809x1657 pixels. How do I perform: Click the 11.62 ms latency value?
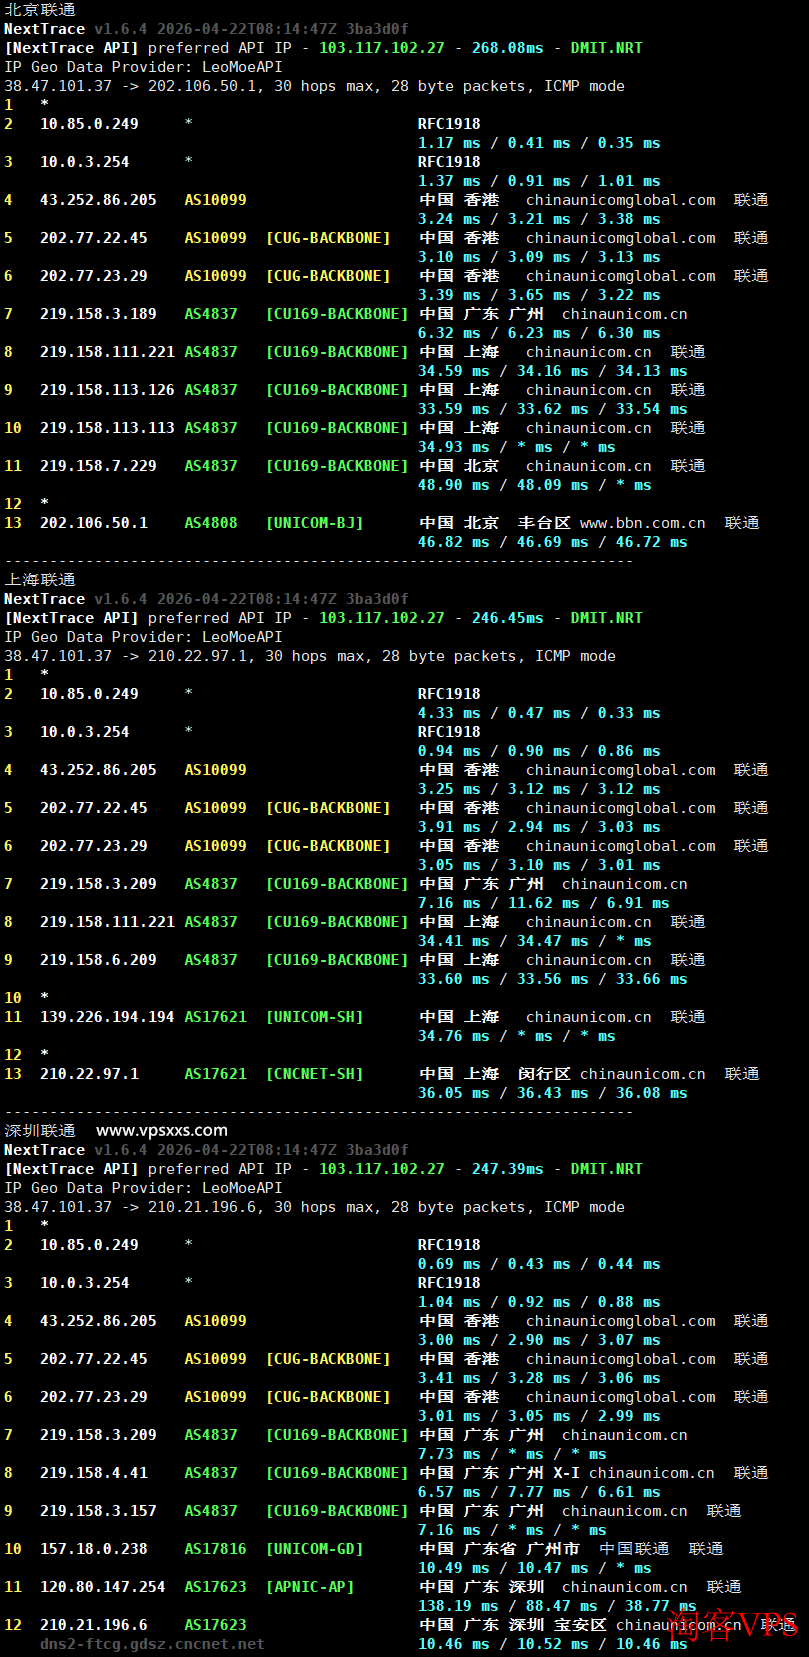click(544, 903)
